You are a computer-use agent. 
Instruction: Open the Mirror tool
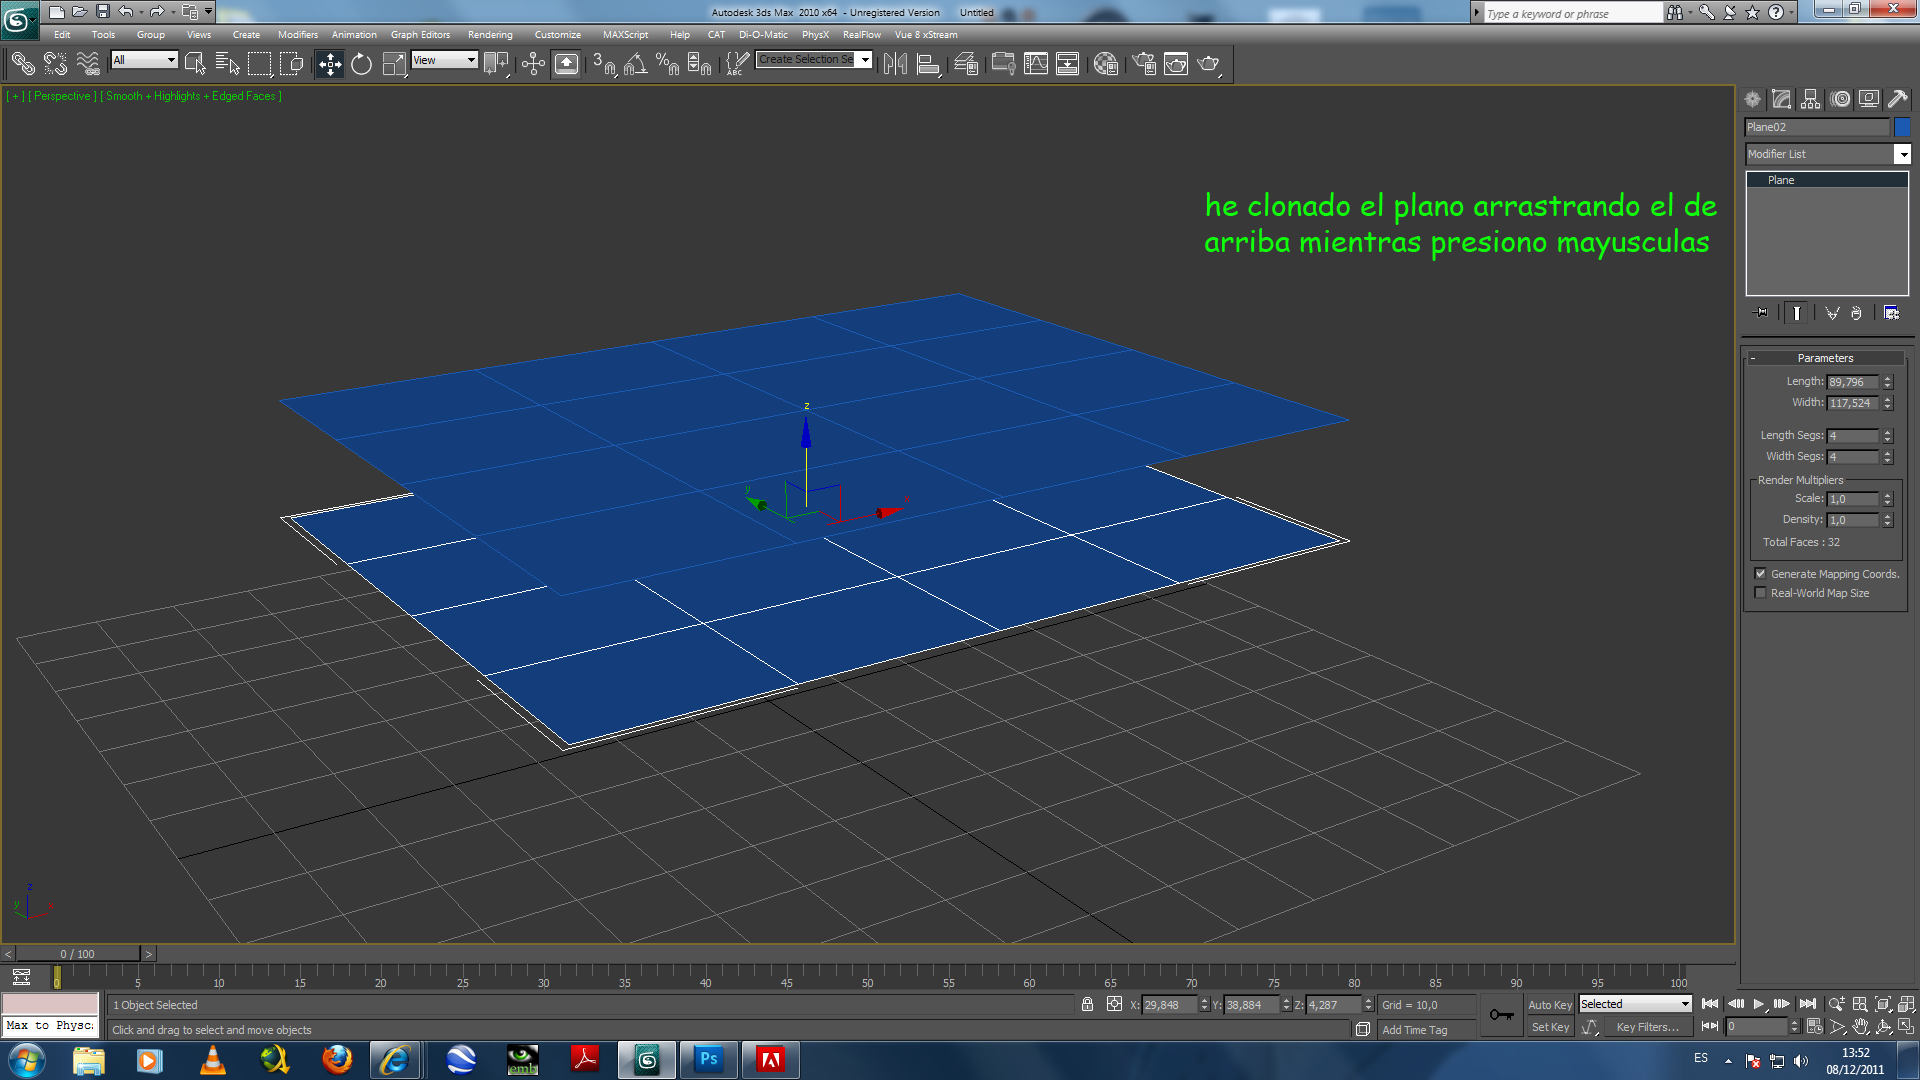[x=895, y=65]
